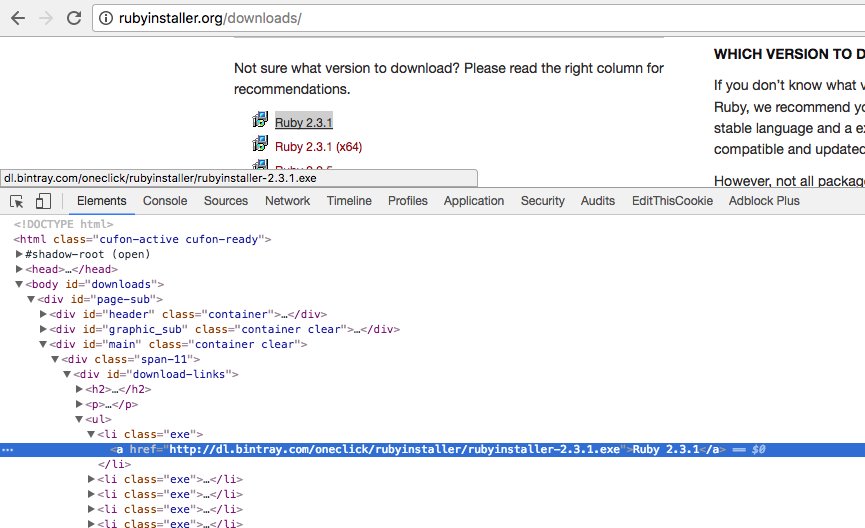865x528 pixels.
Task: Collapse the first li class="exe" node
Action: pos(92,434)
